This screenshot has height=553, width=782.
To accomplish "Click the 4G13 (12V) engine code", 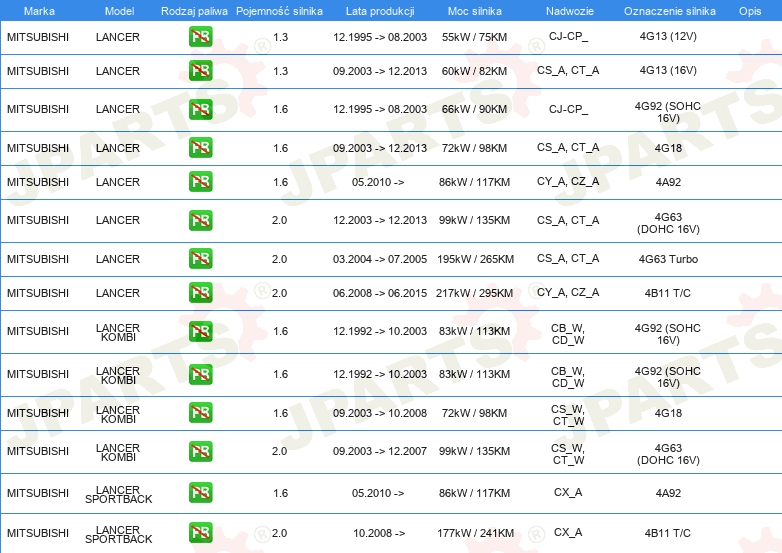I will point(668,36).
